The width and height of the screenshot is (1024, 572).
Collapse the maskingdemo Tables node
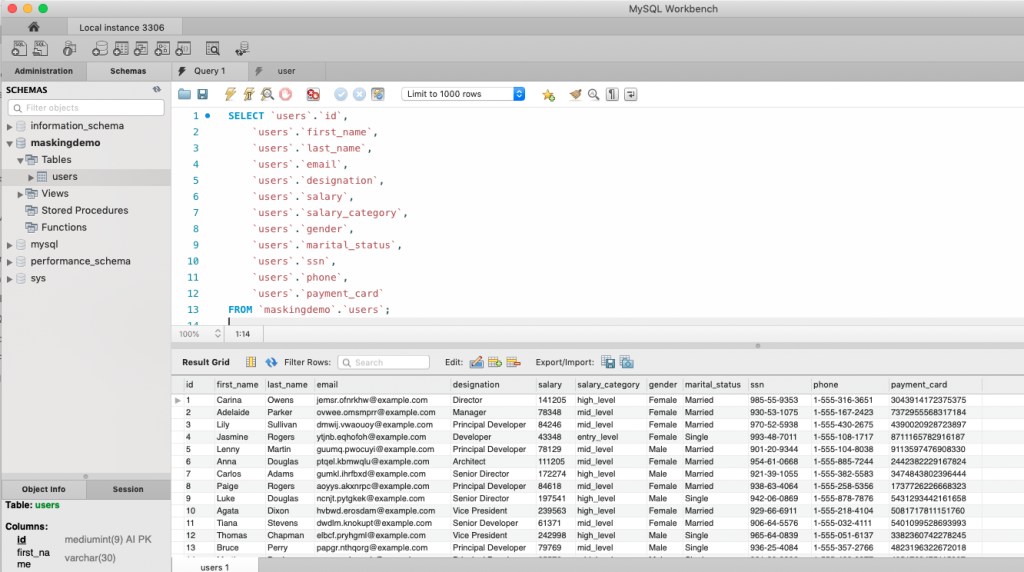20,160
